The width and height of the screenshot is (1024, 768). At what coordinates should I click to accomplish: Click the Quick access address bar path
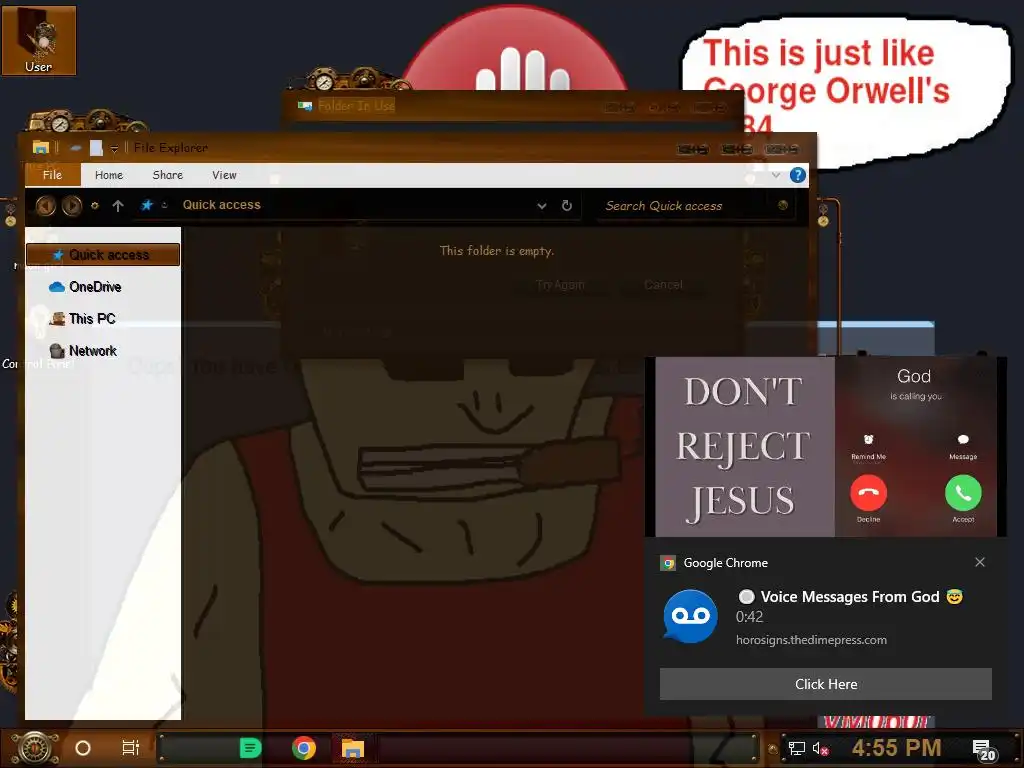click(221, 205)
